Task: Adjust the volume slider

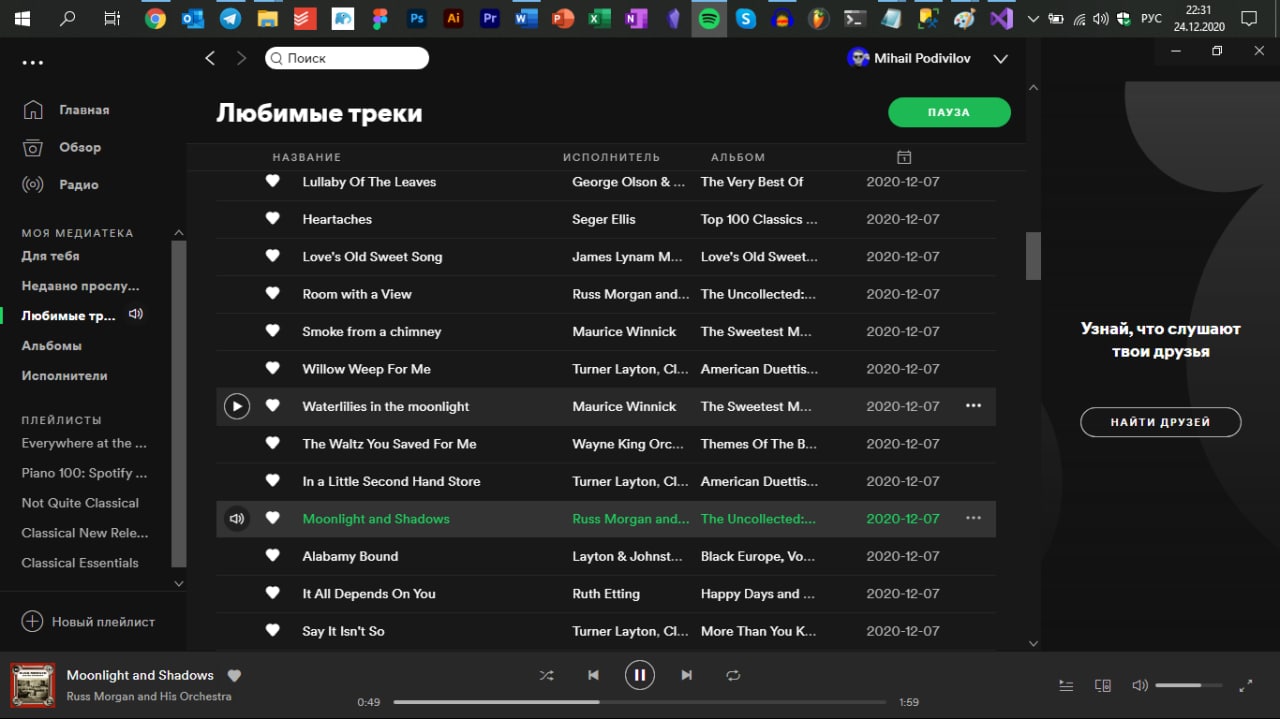Action: [x=1188, y=686]
